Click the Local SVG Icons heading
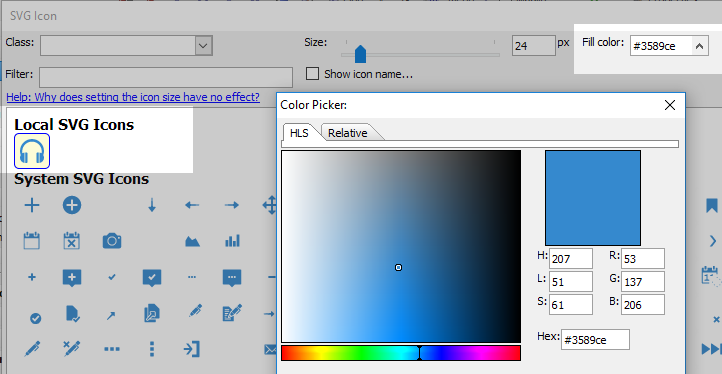 click(x=74, y=124)
